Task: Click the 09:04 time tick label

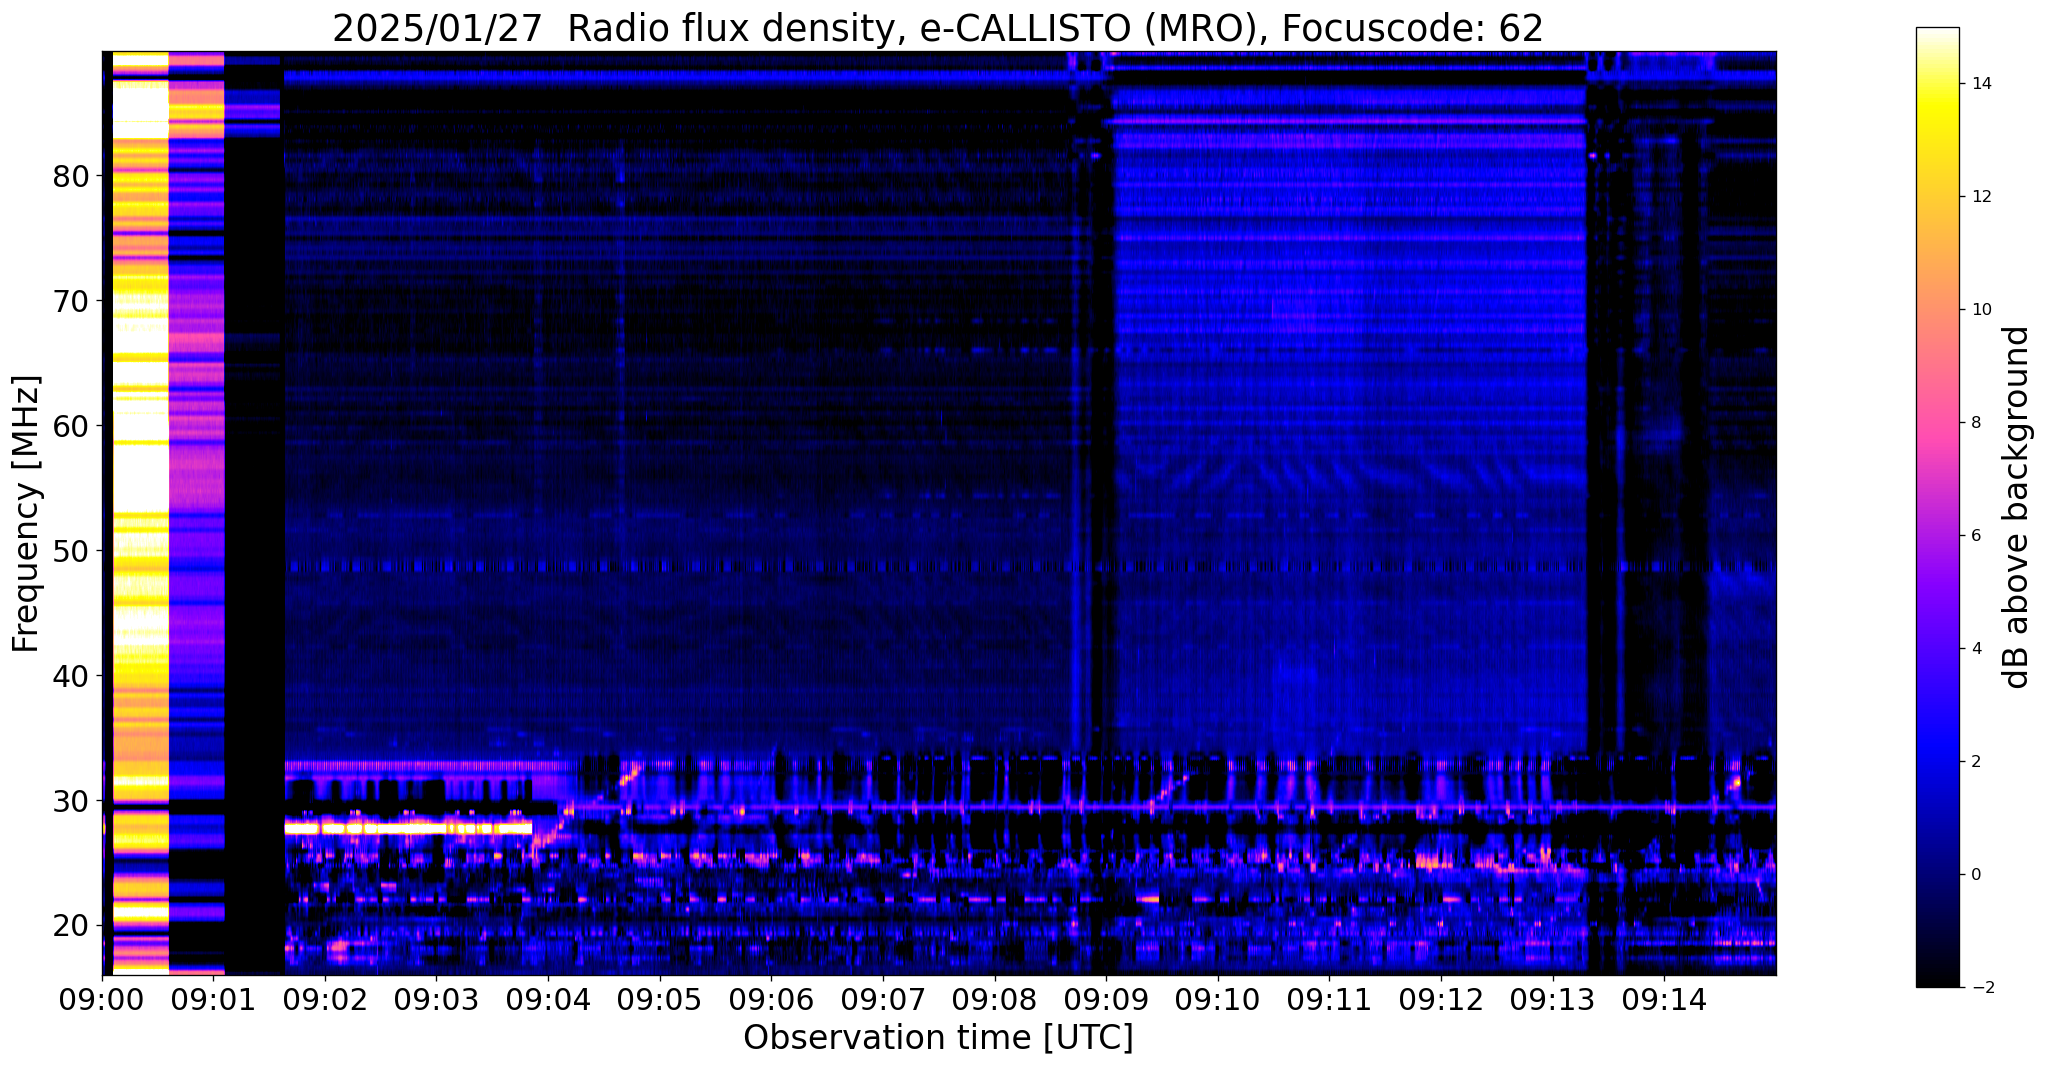Action: point(548,1000)
